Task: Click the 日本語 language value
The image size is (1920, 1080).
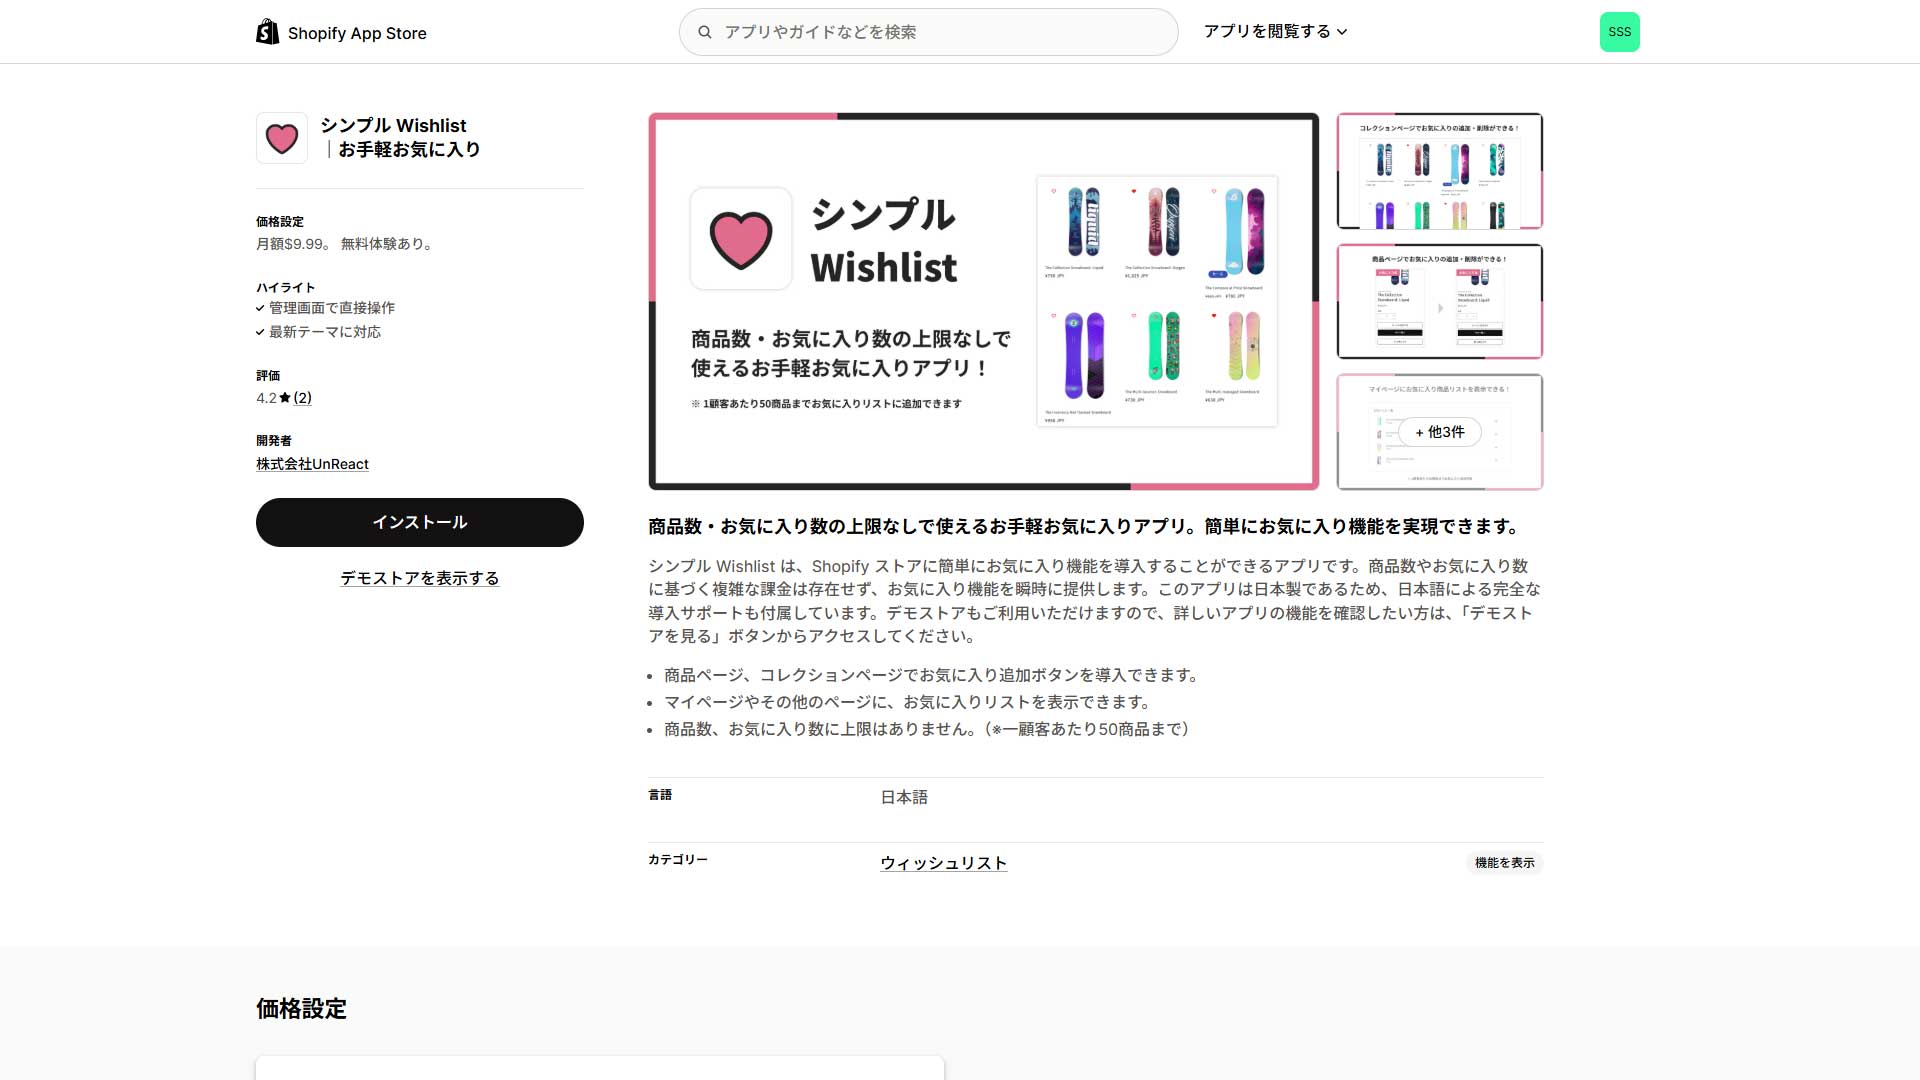Action: (904, 797)
